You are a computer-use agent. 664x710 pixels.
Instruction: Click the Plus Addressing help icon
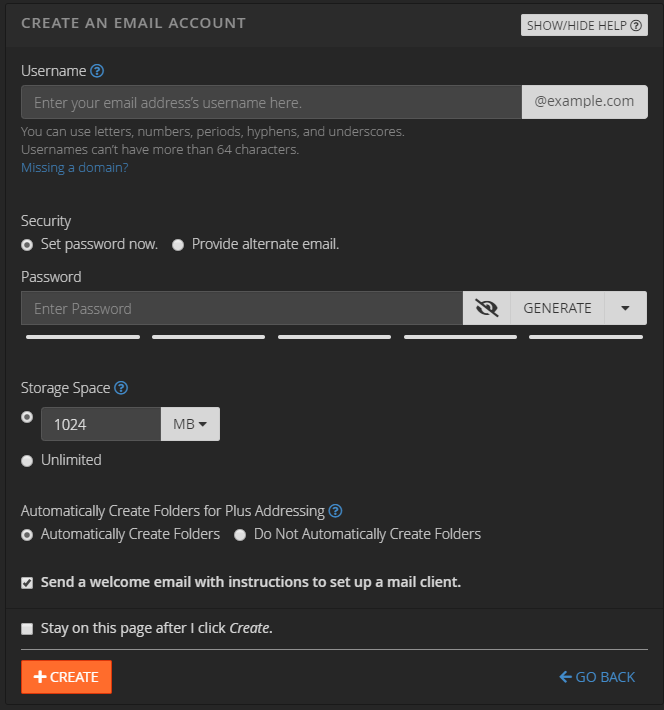335,511
